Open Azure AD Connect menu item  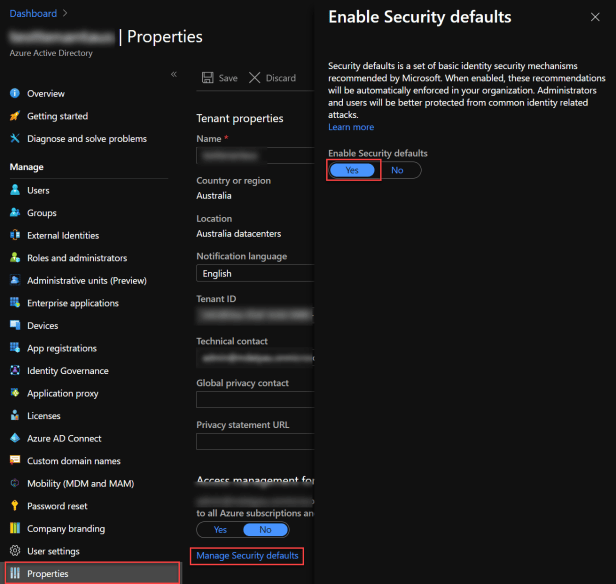(64, 439)
